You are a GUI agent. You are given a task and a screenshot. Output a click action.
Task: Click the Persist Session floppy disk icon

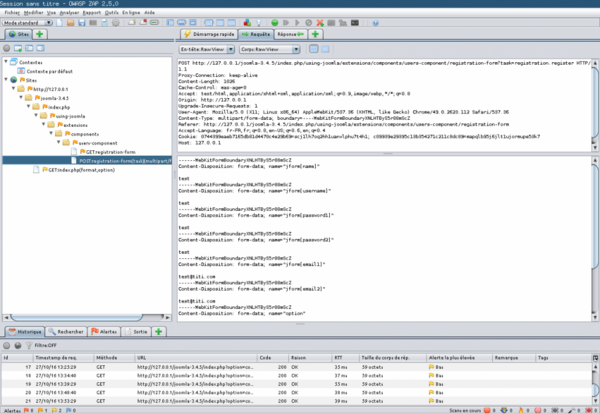pyautogui.click(x=82, y=23)
